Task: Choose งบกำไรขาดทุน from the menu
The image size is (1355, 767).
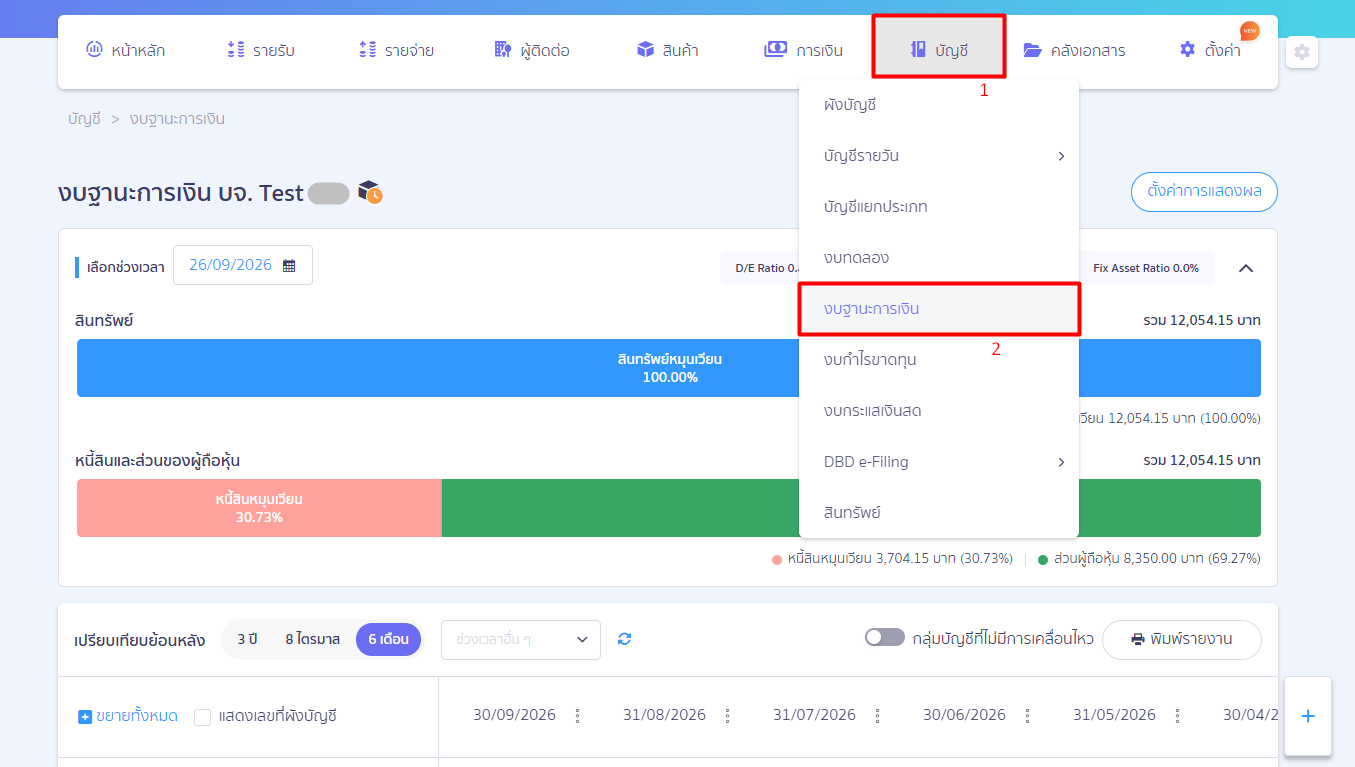Action: (938, 360)
